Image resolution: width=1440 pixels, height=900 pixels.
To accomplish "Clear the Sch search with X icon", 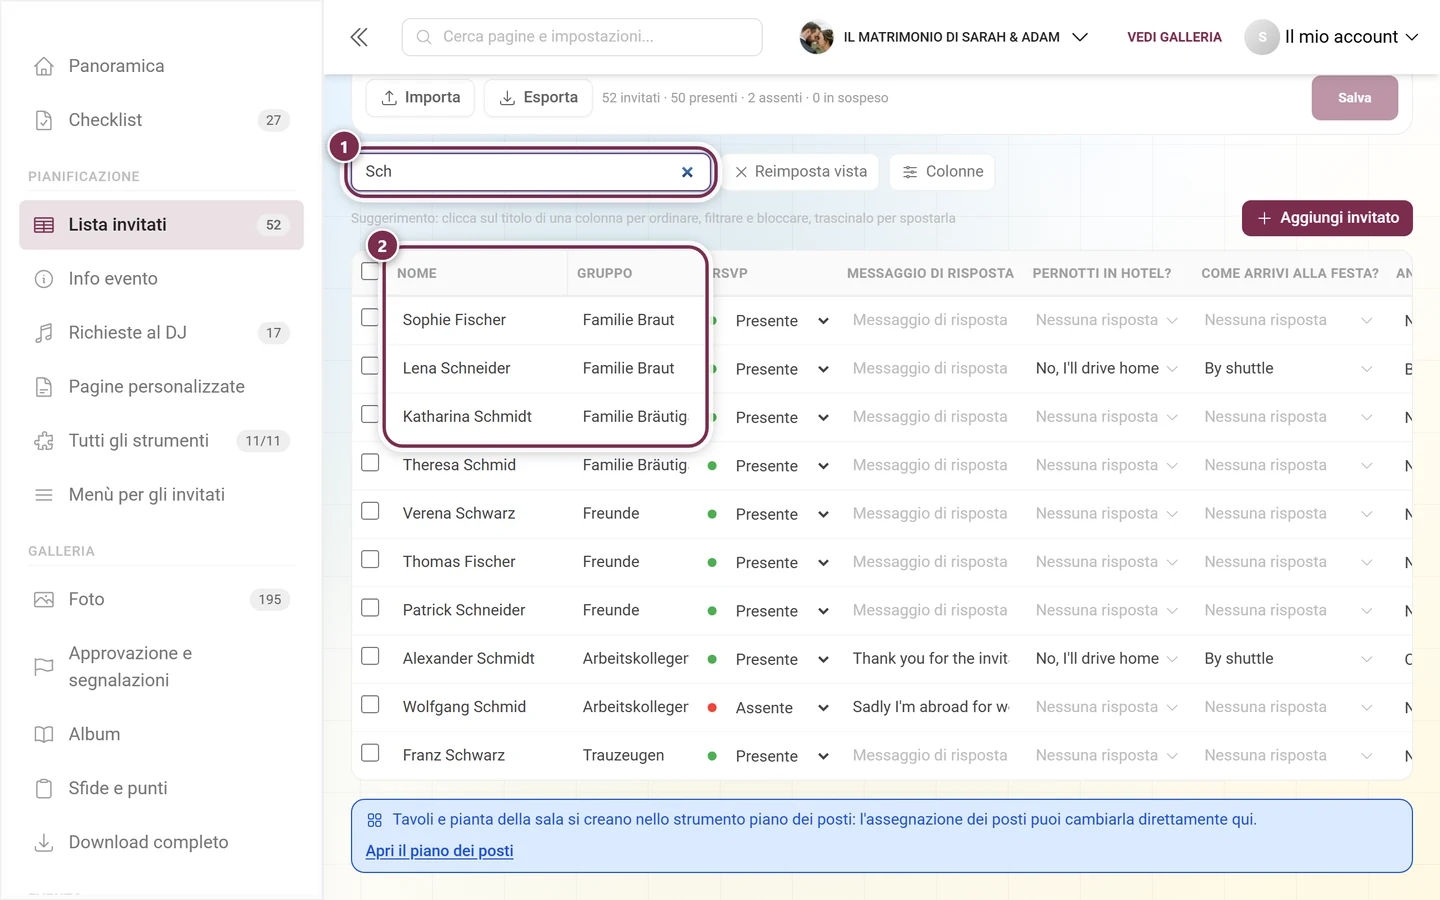I will pyautogui.click(x=687, y=172).
